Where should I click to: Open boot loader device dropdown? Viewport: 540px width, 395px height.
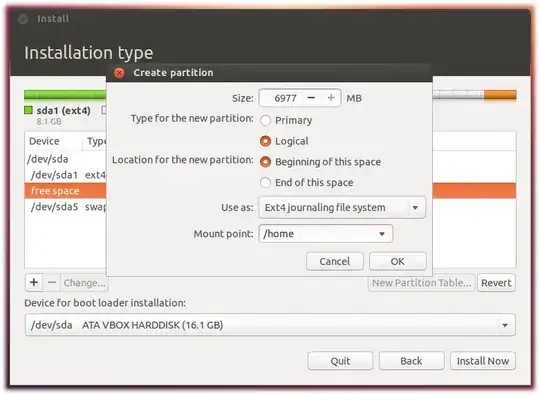point(270,325)
